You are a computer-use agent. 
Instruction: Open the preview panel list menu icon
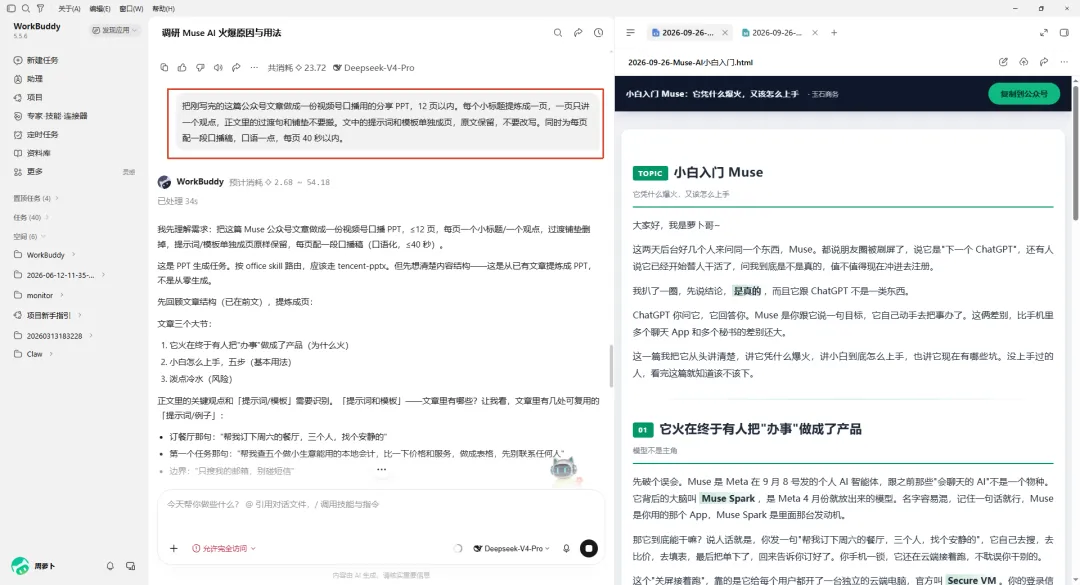(630, 32)
